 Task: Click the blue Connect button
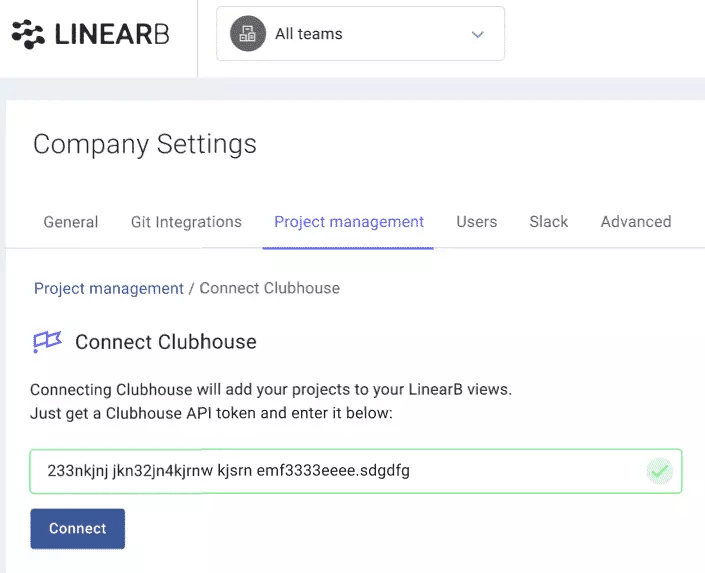coord(78,528)
